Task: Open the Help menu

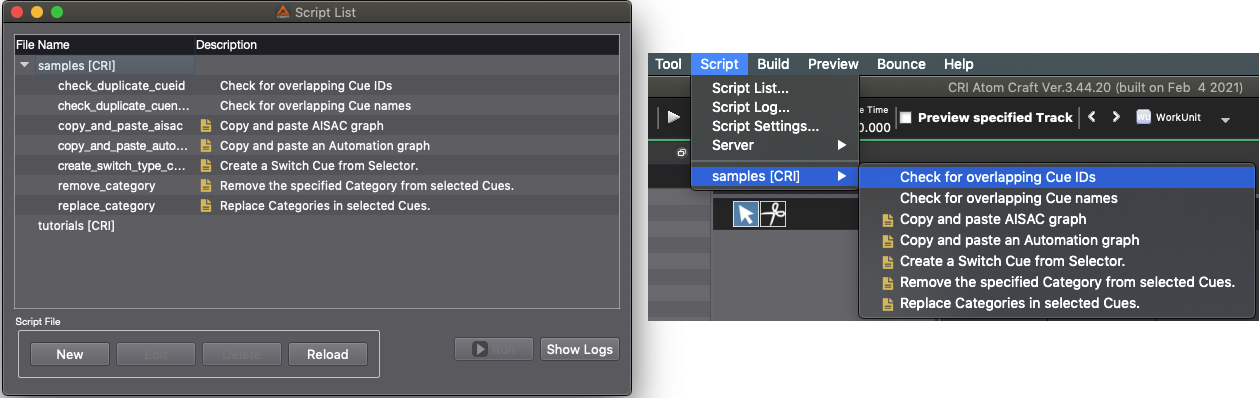Action: [958, 64]
